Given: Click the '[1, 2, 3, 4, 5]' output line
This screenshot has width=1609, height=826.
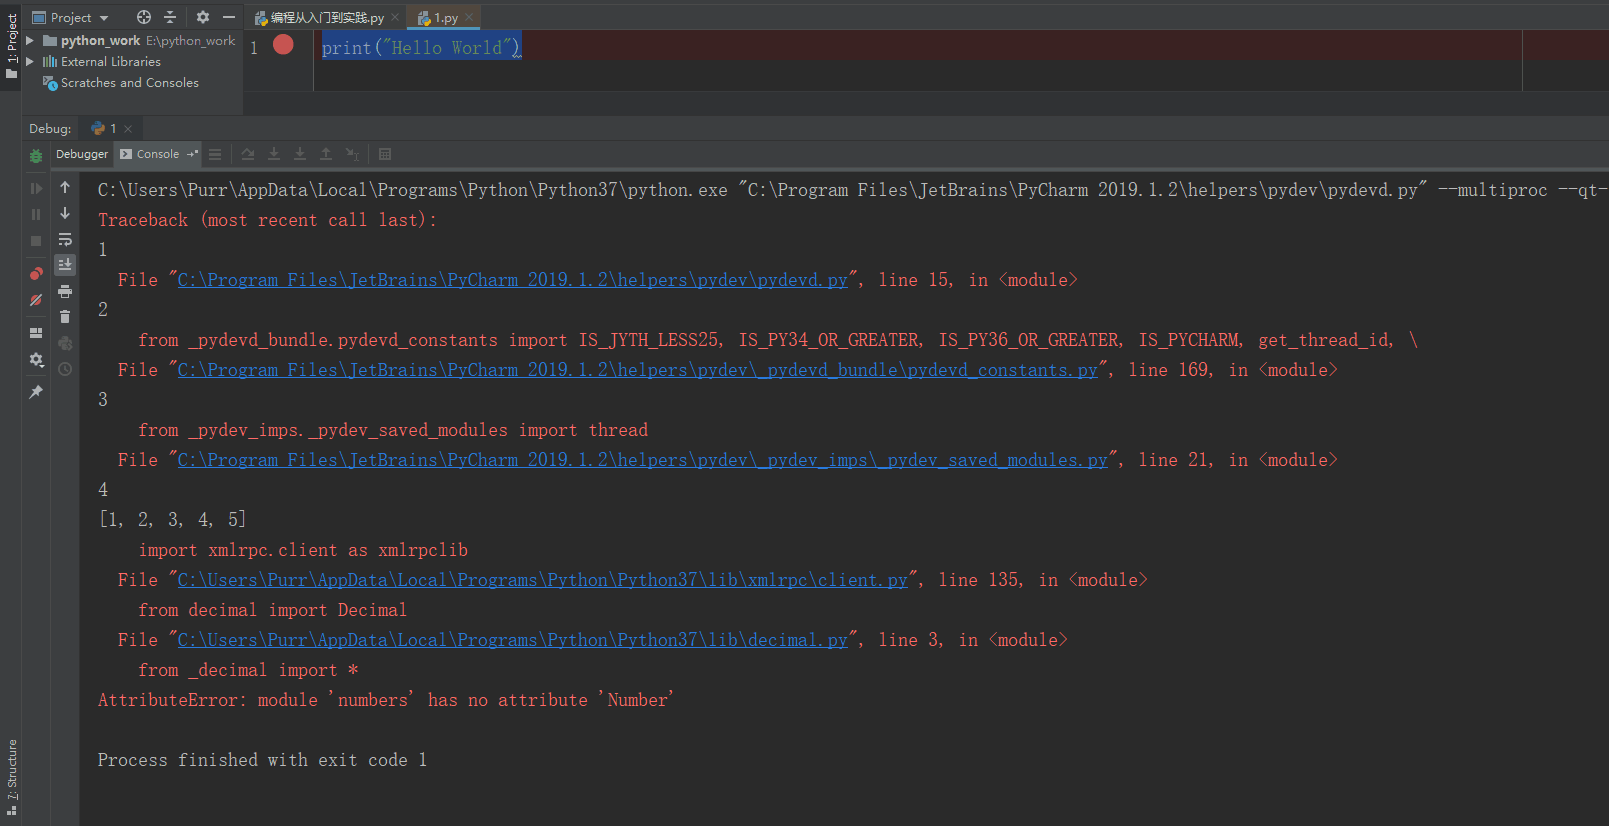Looking at the screenshot, I should [x=172, y=520].
